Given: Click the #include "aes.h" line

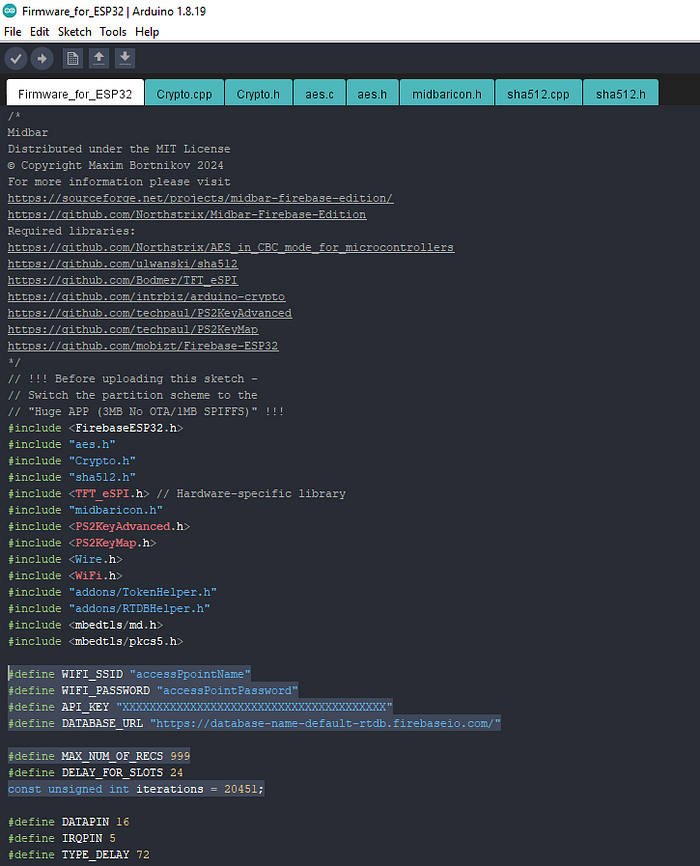Looking at the screenshot, I should (x=61, y=444).
